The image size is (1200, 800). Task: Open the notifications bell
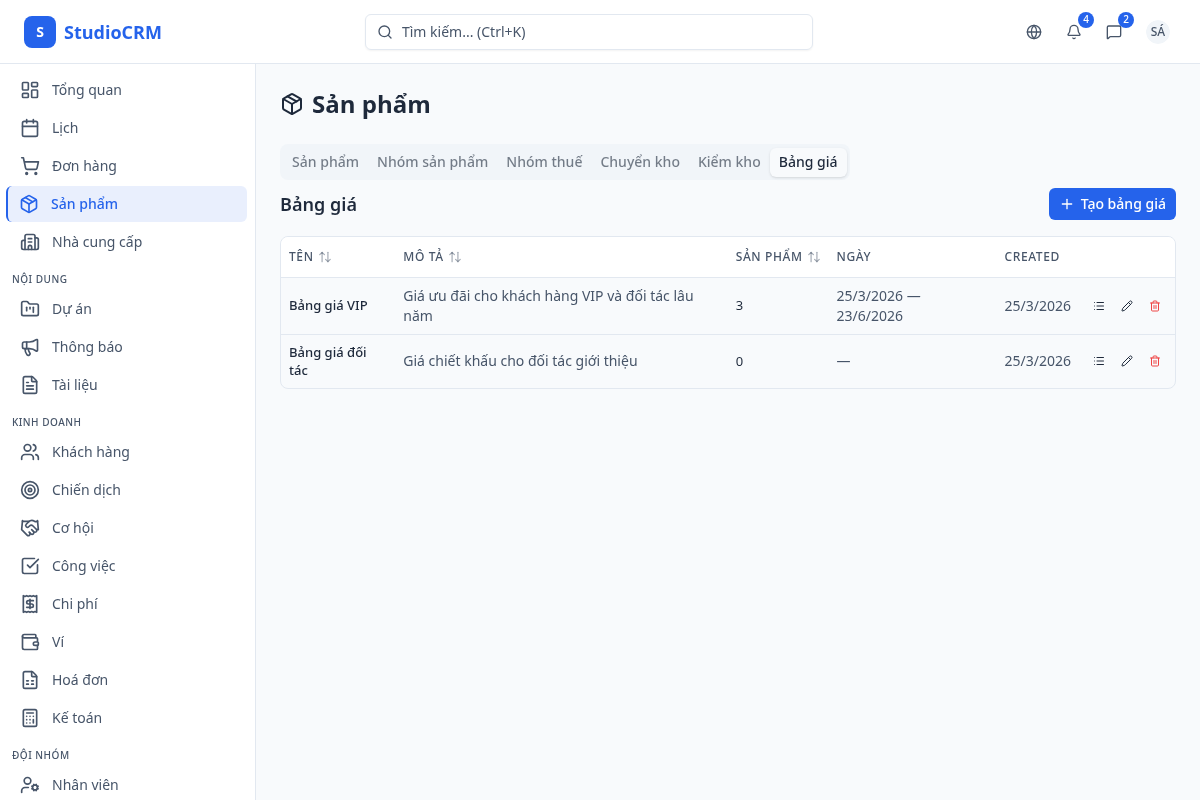pyautogui.click(x=1074, y=32)
